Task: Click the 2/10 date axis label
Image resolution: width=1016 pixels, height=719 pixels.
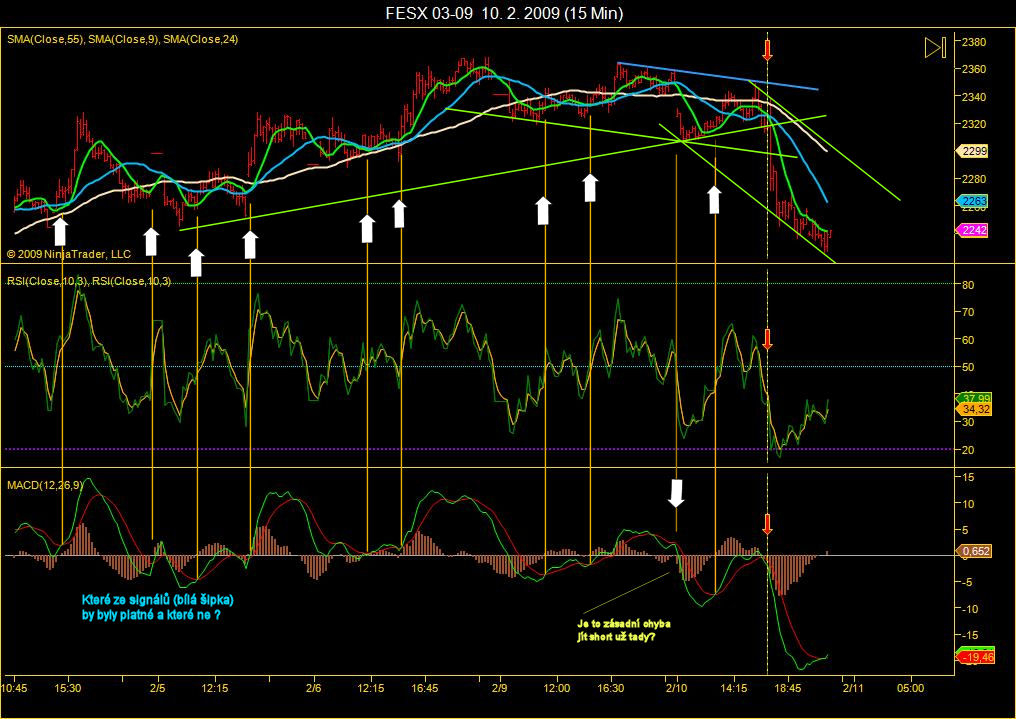Action: [676, 688]
